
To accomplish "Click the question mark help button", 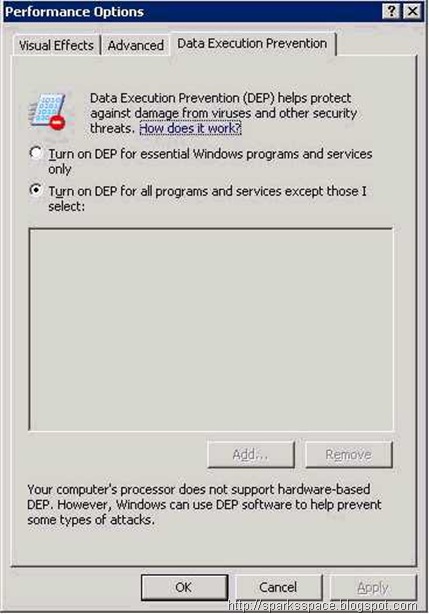I will (x=391, y=11).
